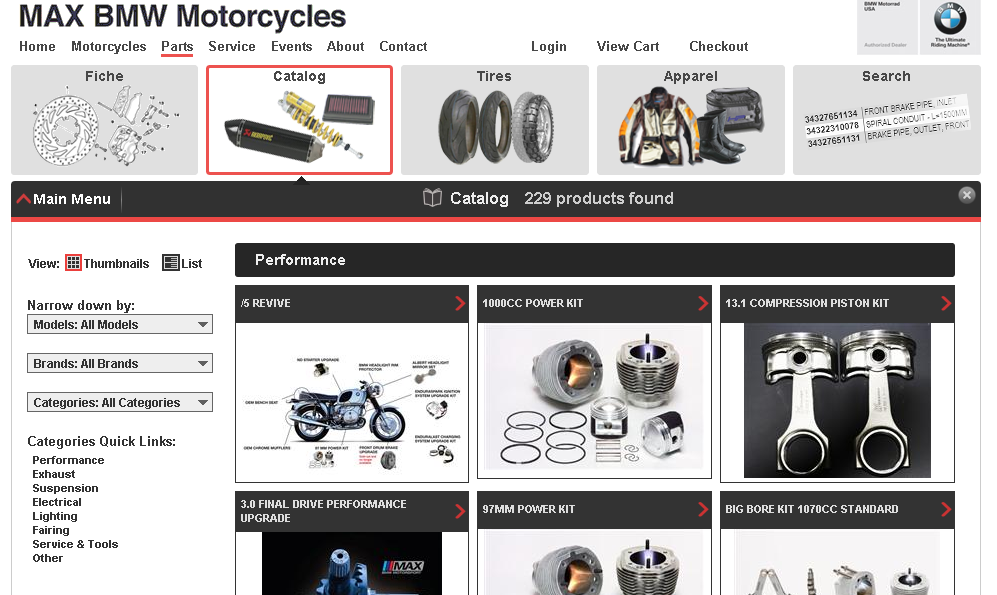Open the 1000CC Power Kit product image
997x595 pixels.
click(594, 400)
